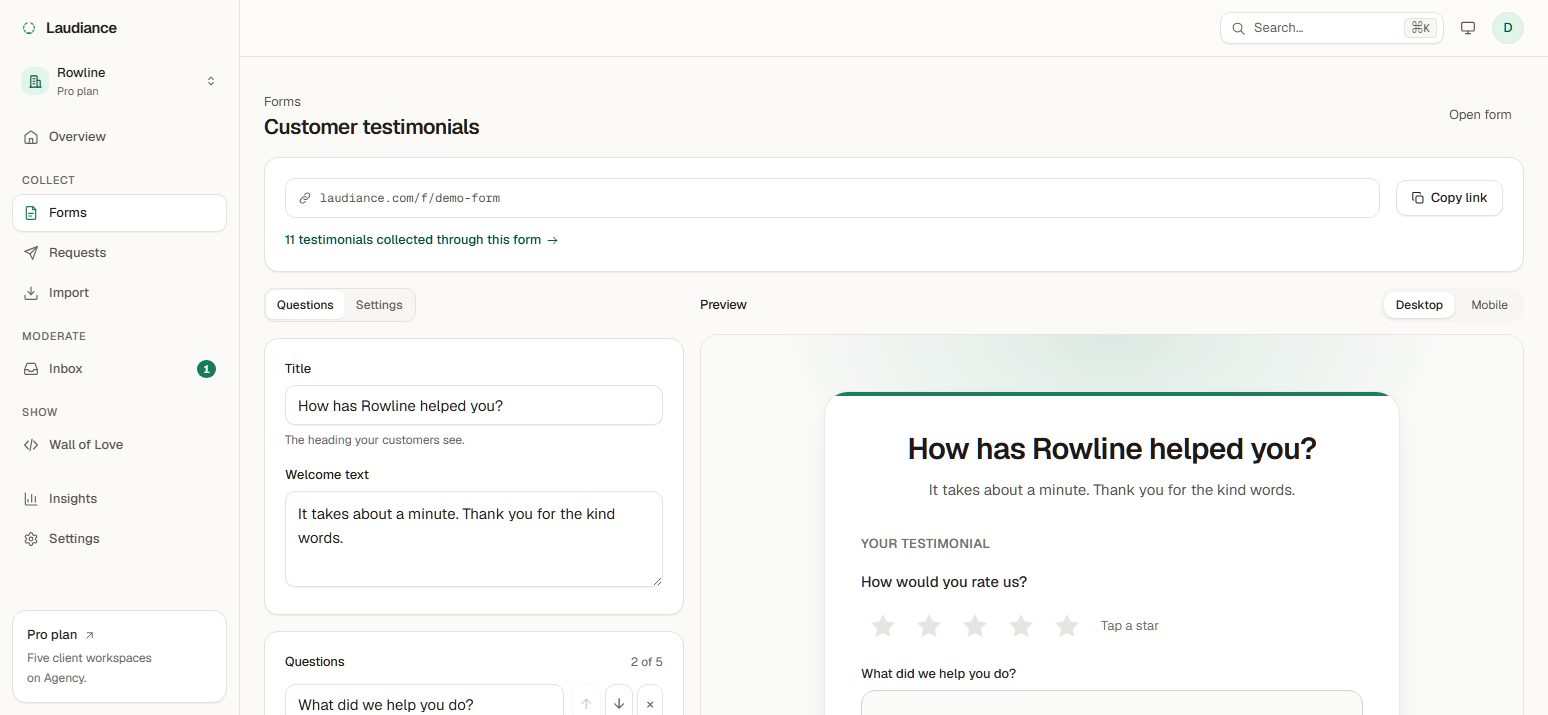Open the Import page

(119, 293)
